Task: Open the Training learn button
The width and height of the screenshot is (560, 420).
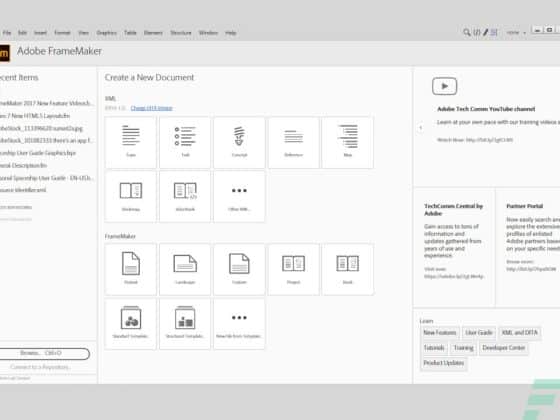Action: (463, 348)
